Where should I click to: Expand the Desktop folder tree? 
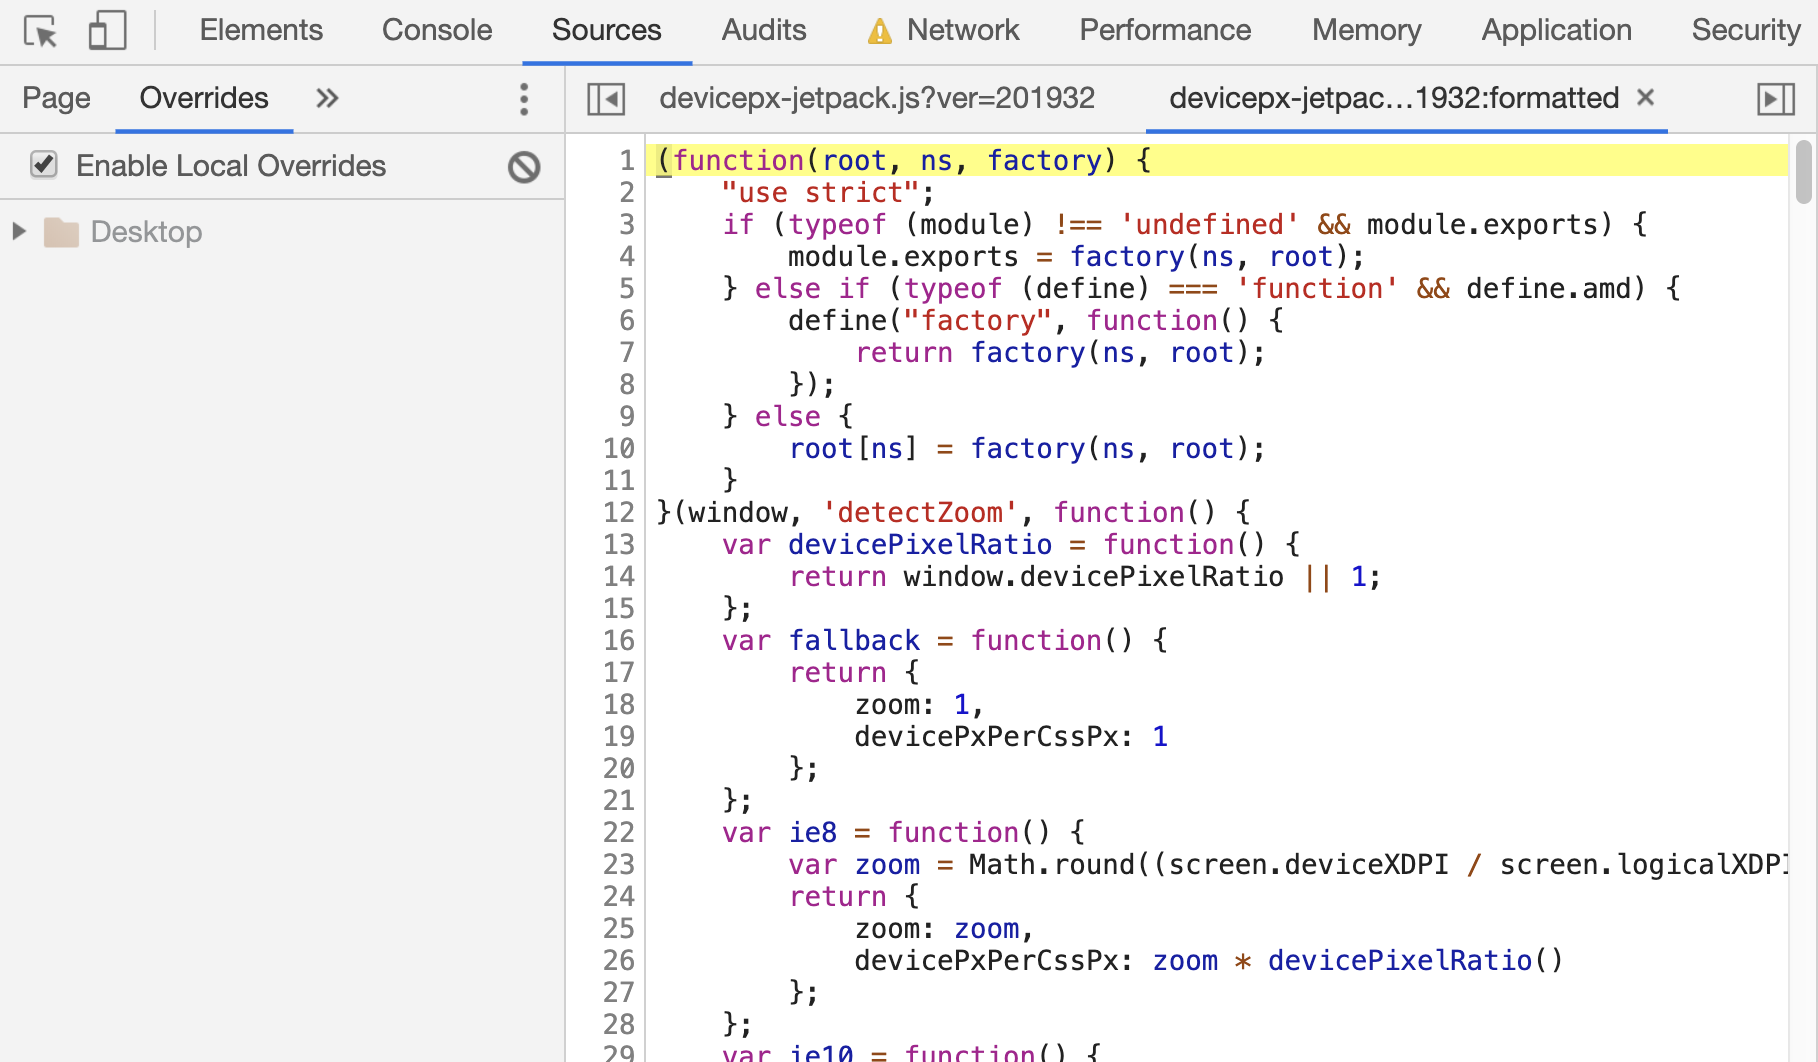[x=19, y=232]
